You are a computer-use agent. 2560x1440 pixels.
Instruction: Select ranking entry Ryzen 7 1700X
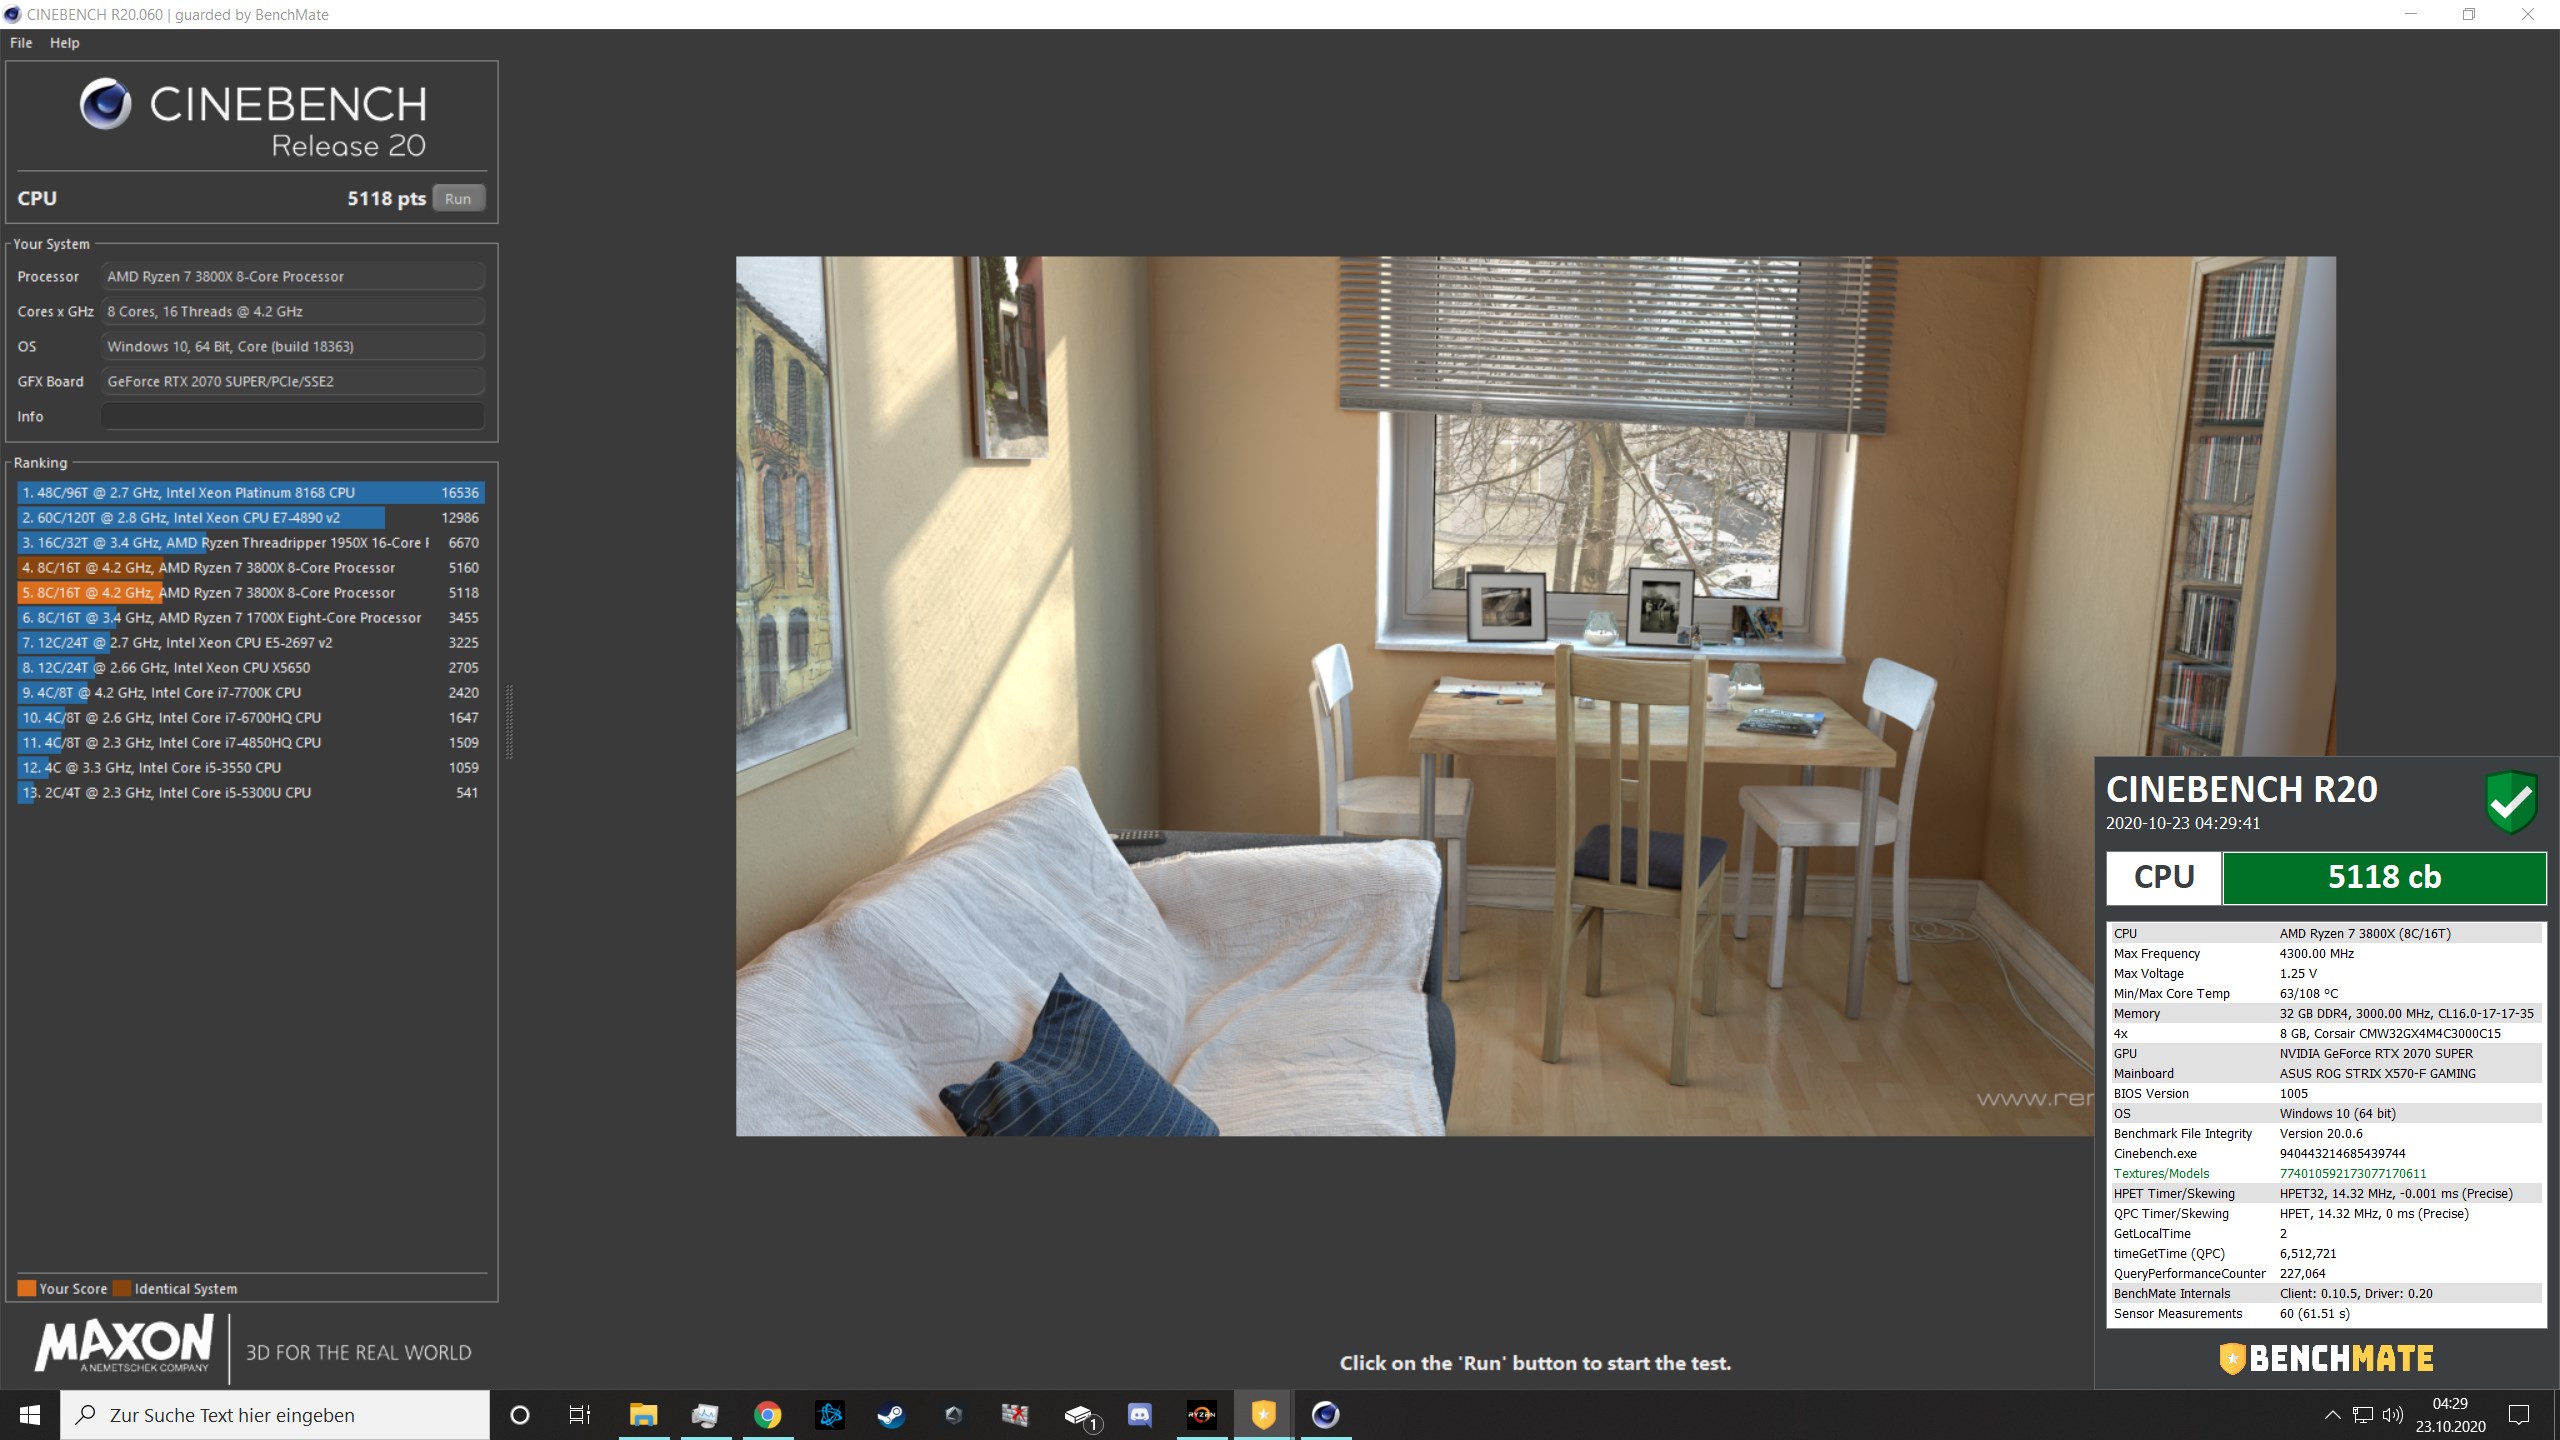[251, 618]
